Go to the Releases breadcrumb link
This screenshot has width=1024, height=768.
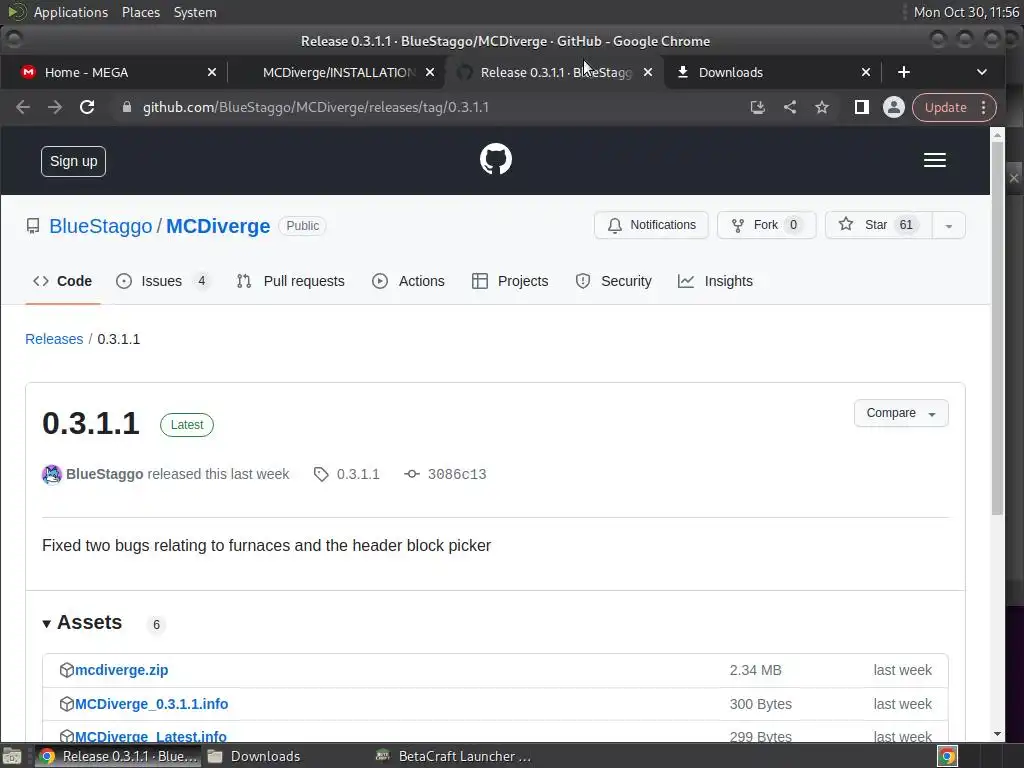(x=54, y=339)
